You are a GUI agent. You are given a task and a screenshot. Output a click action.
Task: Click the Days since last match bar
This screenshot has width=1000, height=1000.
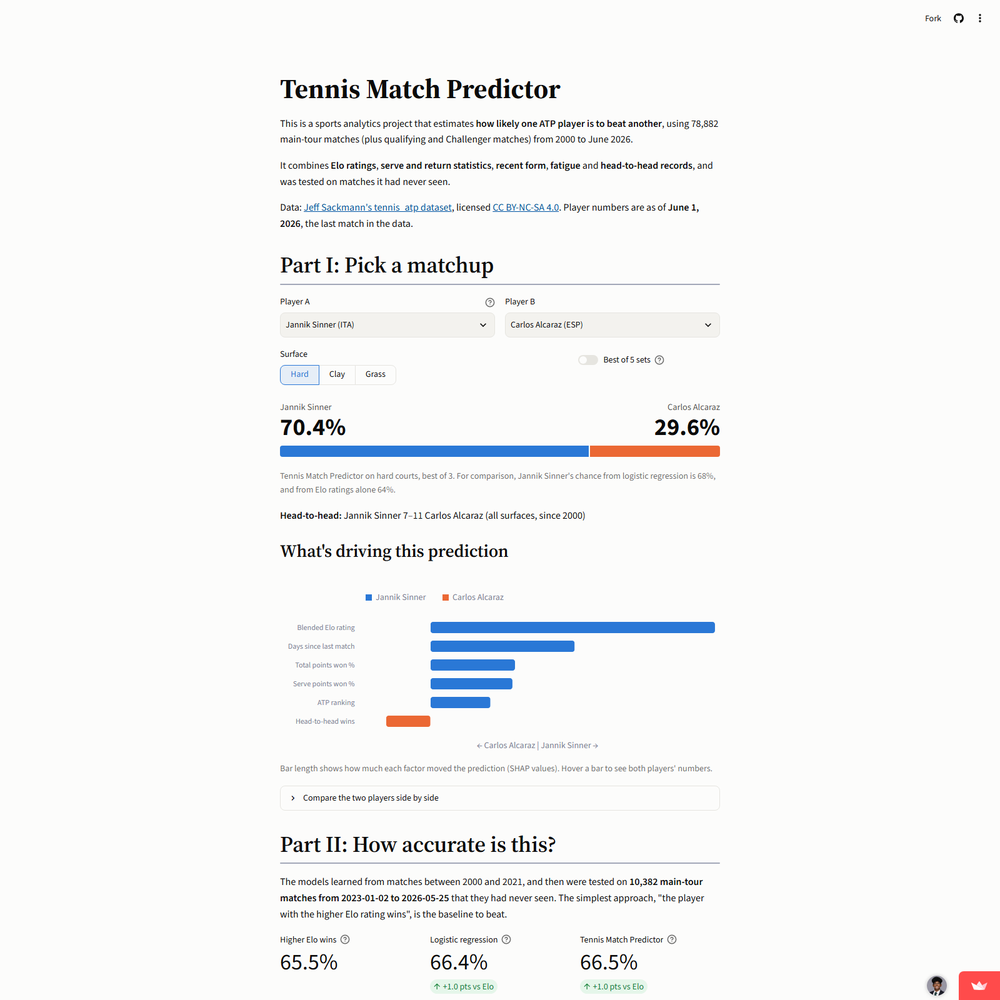503,647
